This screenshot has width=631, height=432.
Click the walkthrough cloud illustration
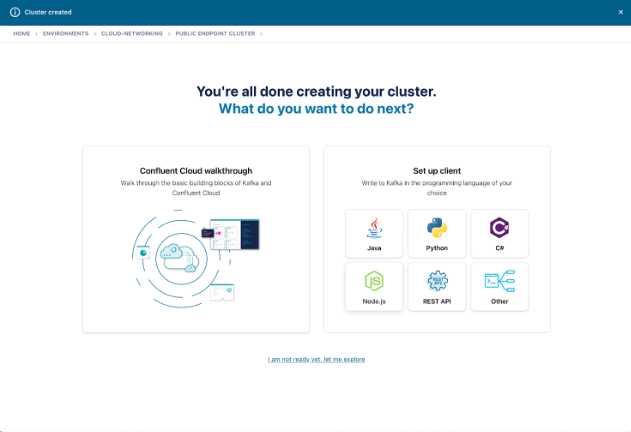(196, 258)
